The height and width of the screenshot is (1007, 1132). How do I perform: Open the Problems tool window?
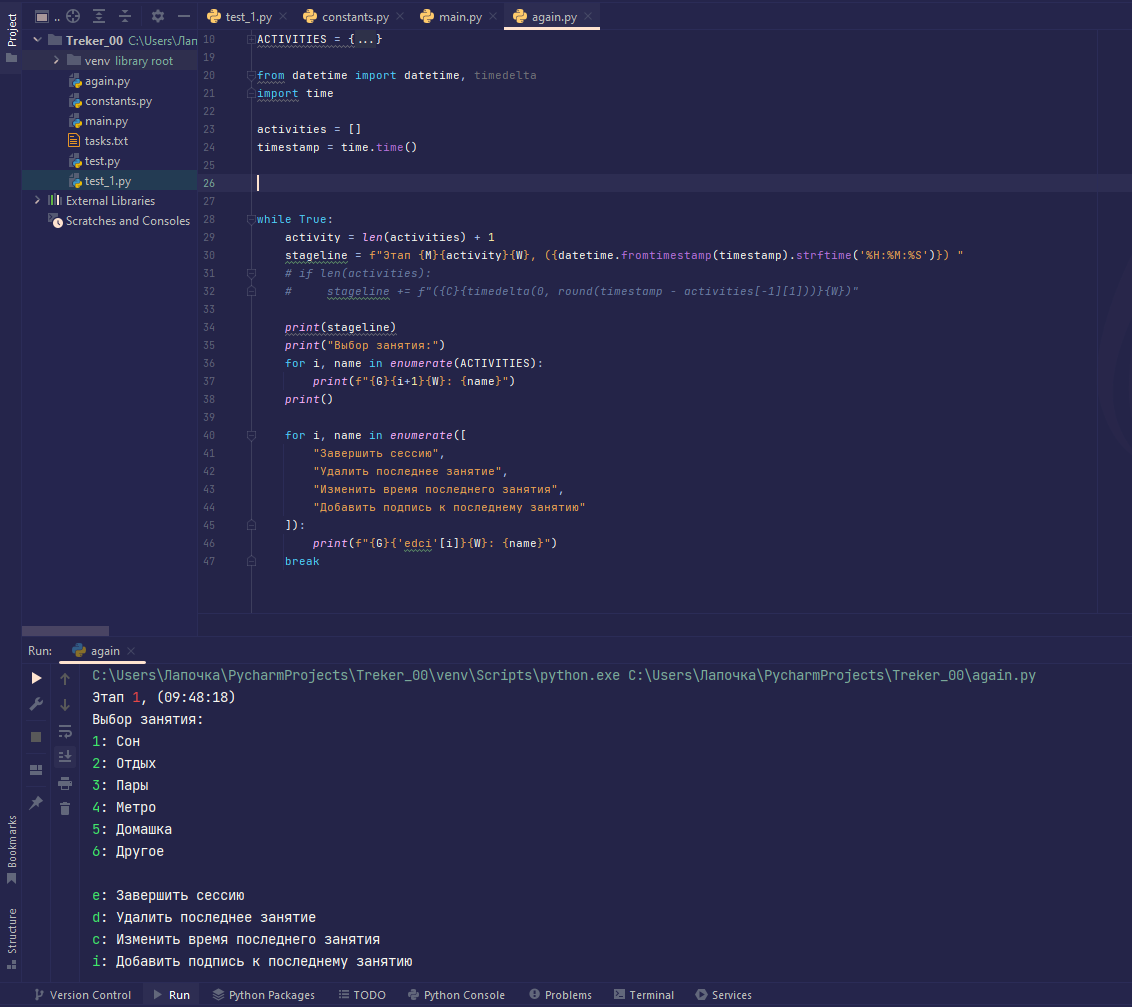tap(560, 995)
